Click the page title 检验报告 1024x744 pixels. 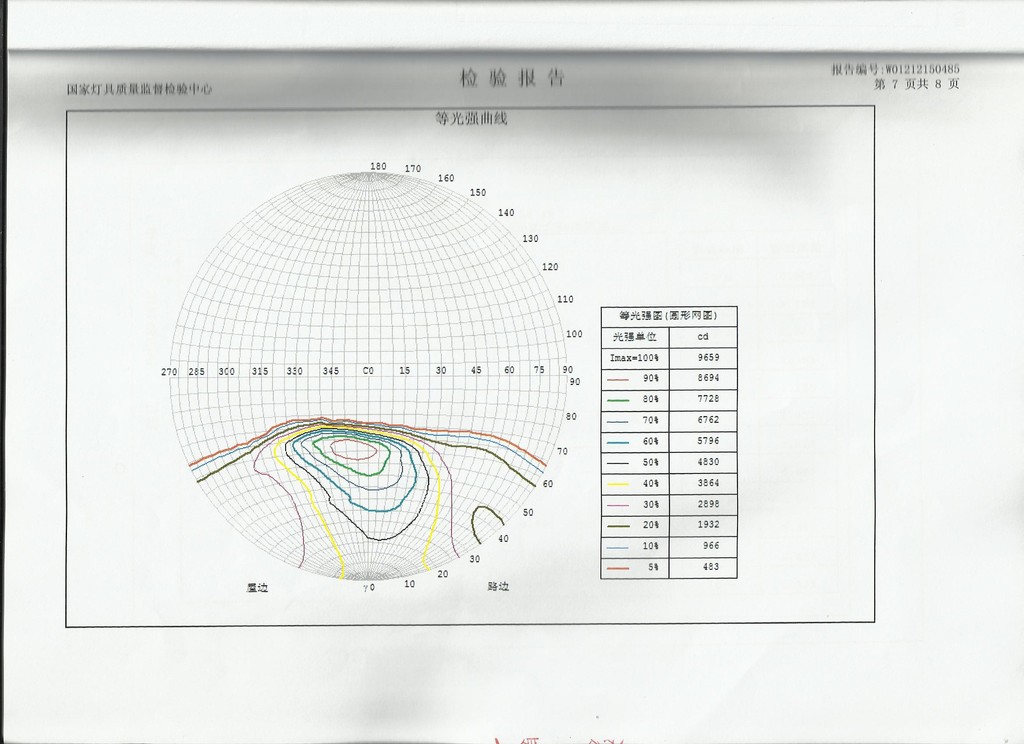pyautogui.click(x=512, y=78)
